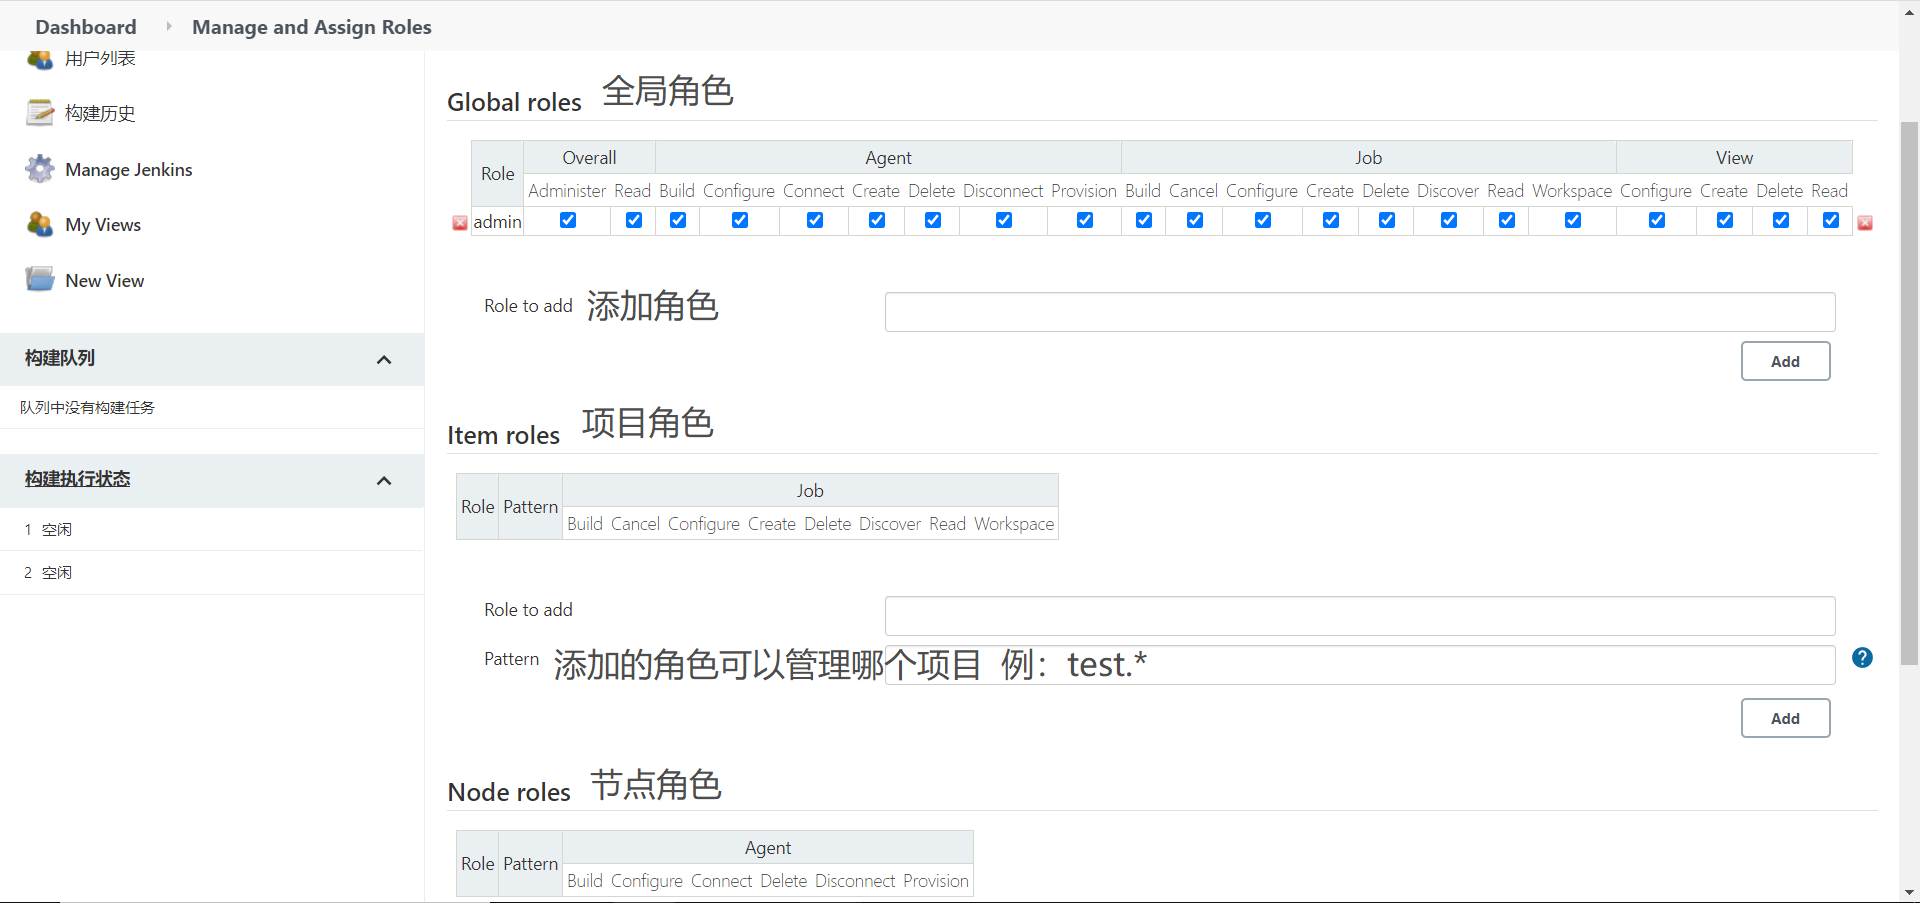
Task: Toggle admin Agent Create checkbox
Action: point(877,220)
